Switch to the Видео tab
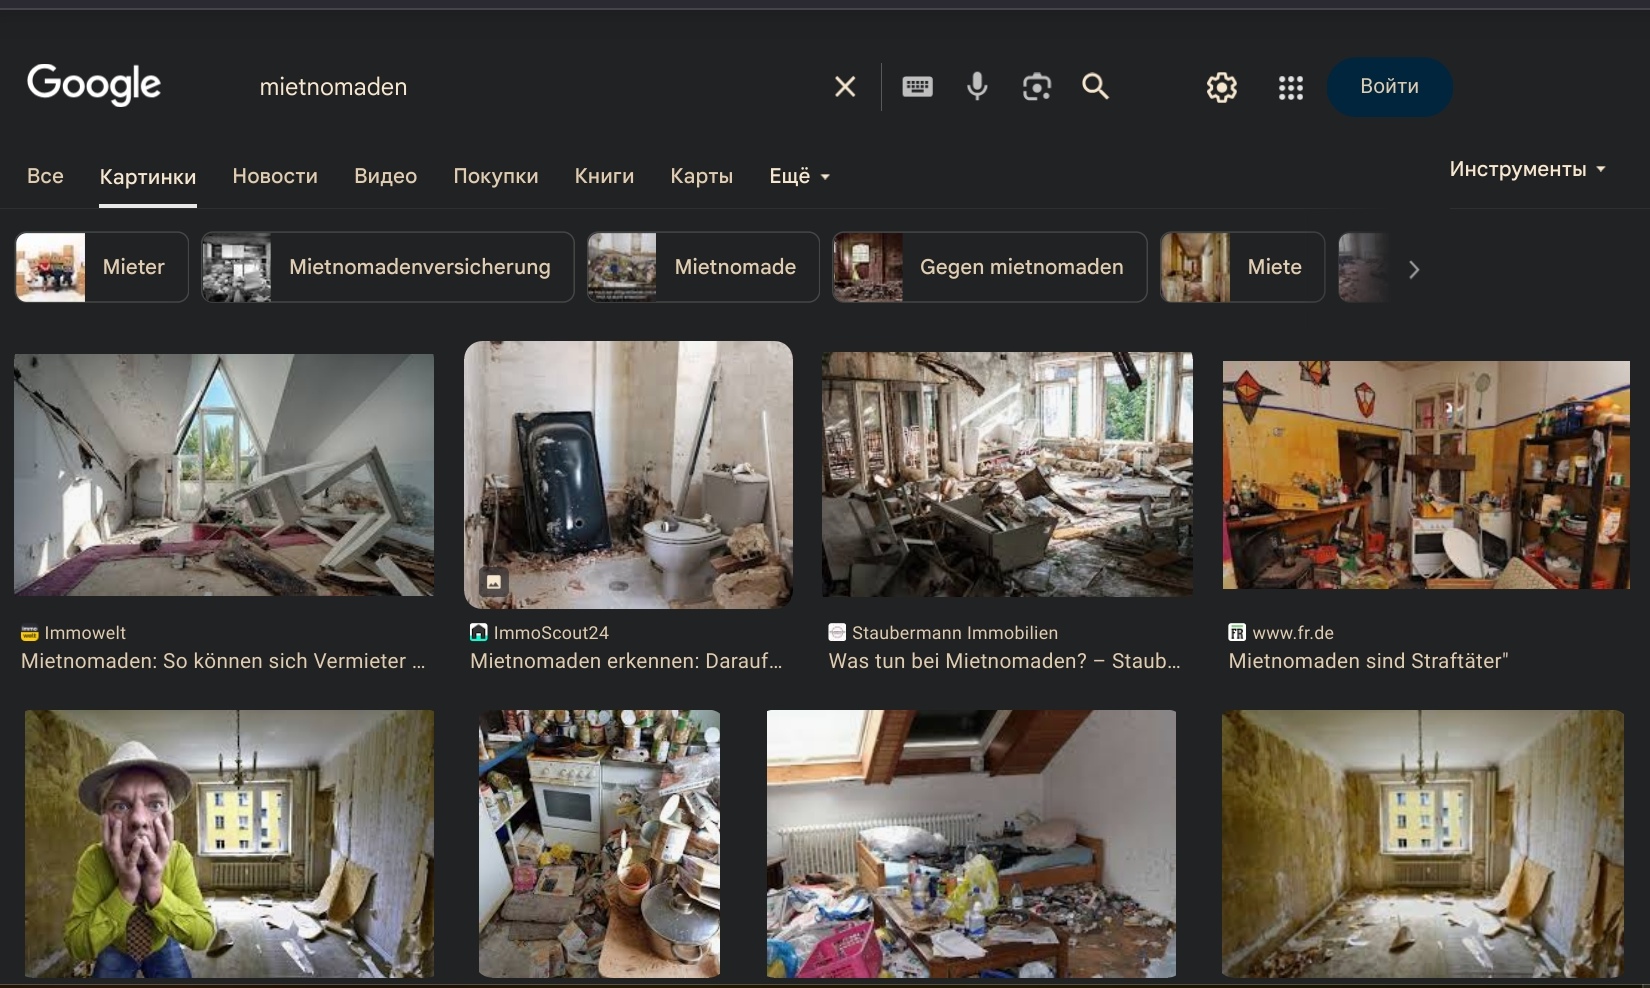 [385, 176]
